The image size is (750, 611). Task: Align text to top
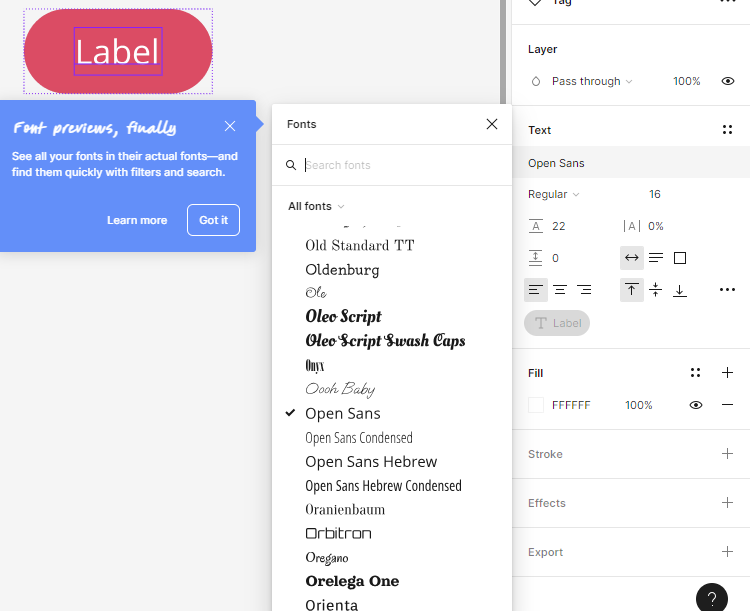[631, 289]
